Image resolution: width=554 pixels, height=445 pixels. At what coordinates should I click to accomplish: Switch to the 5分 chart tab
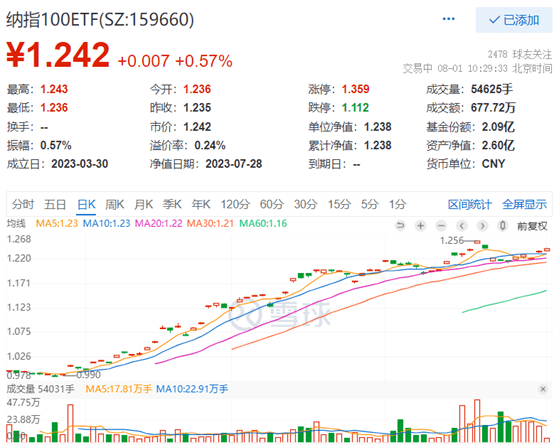(x=370, y=204)
